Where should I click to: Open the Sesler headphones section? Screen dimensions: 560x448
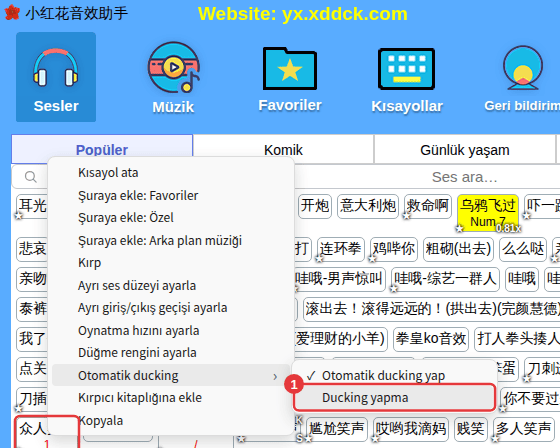click(56, 77)
